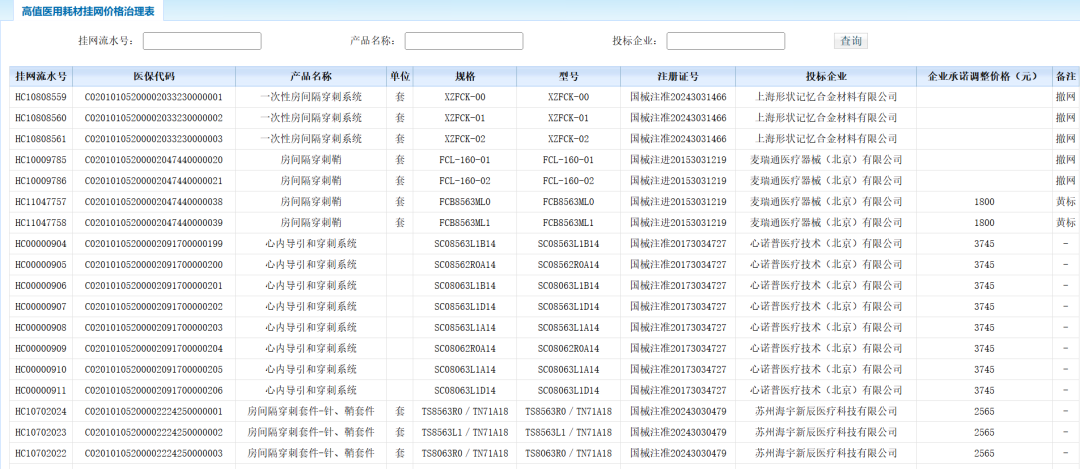This screenshot has width=1080, height=469.
Task: Click TS8063R0 / TN71A18 in 型号 column
Action: (568, 453)
